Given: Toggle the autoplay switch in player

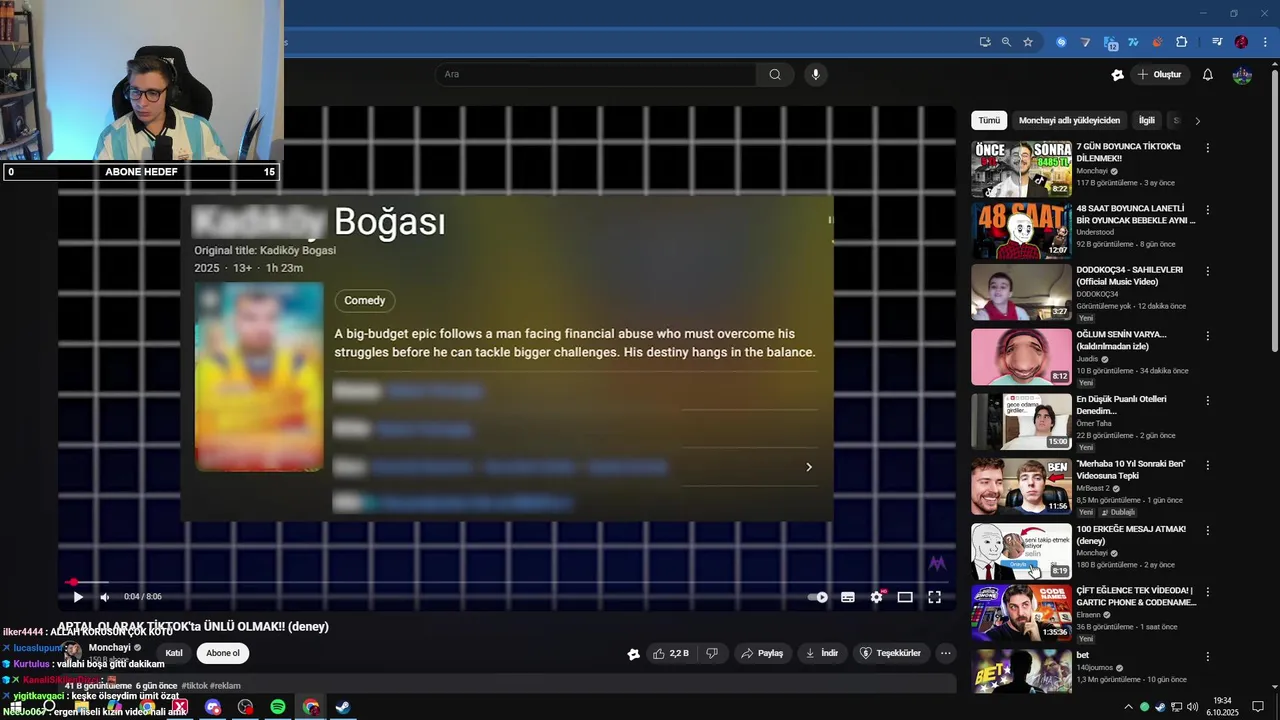Looking at the screenshot, I should click(x=818, y=597).
